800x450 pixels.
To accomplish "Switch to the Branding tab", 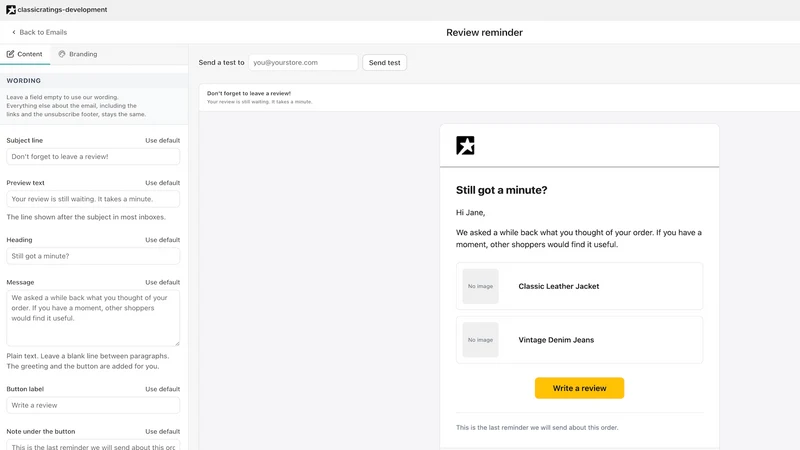I will coord(78,54).
